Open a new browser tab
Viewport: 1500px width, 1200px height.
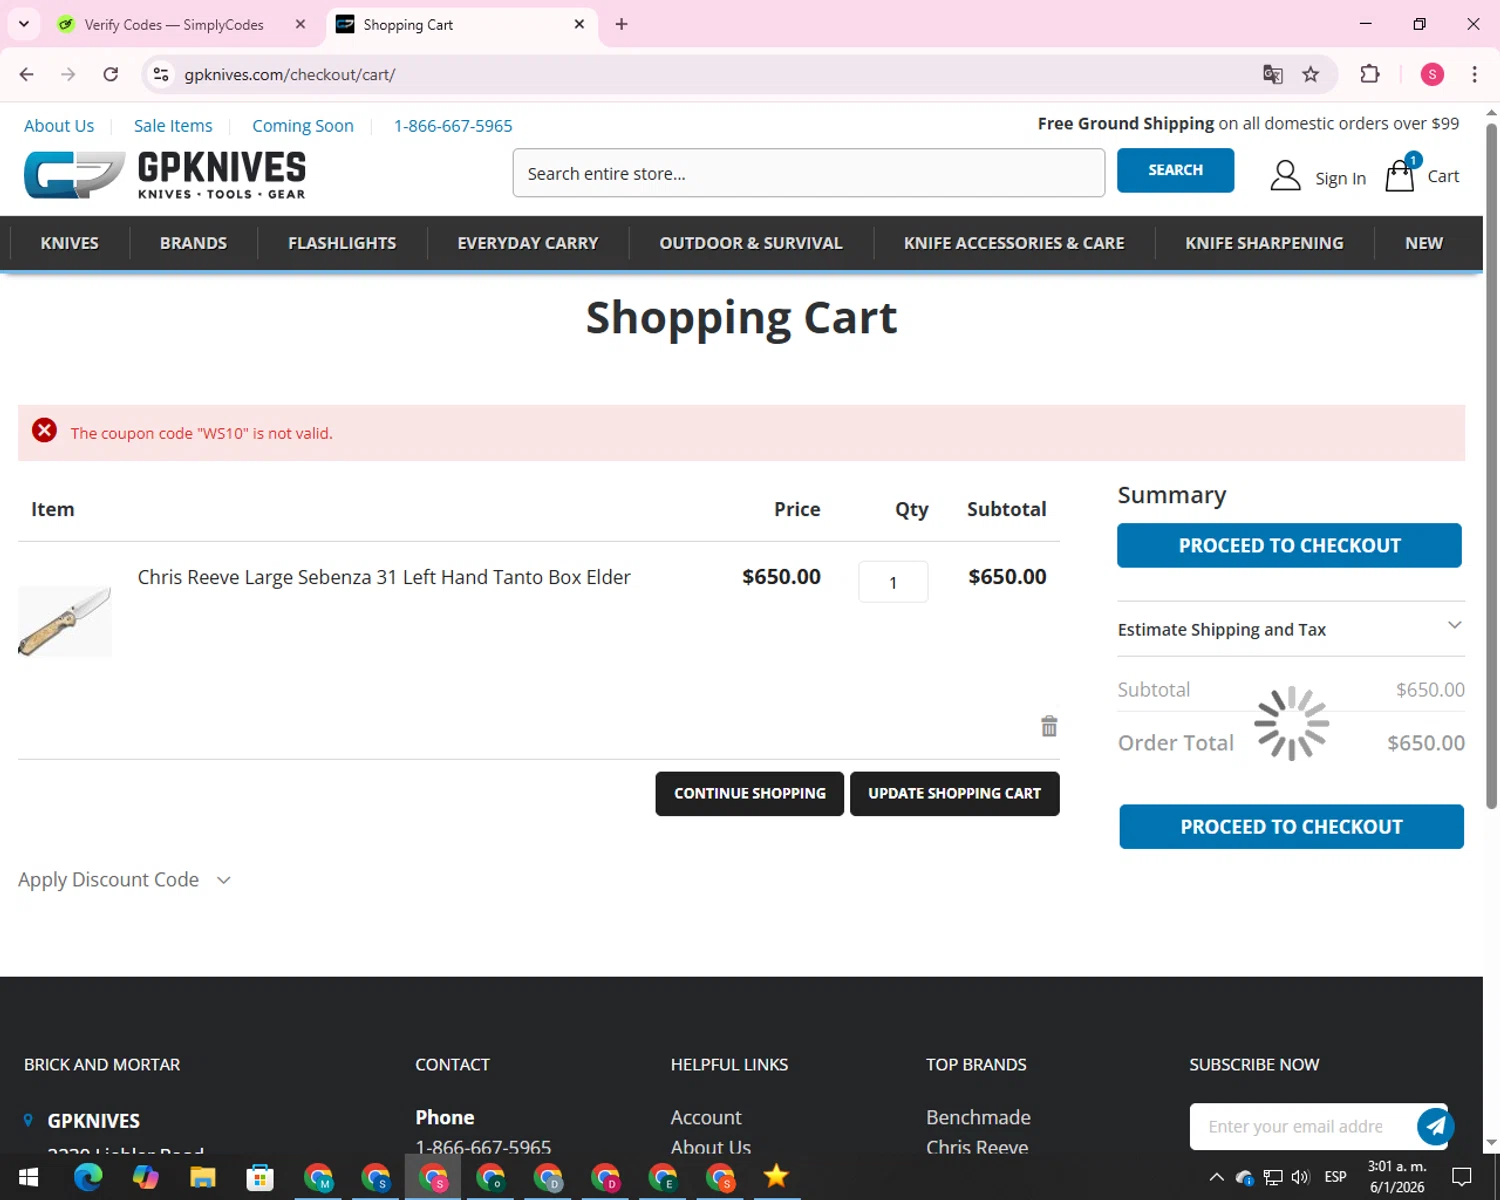click(621, 24)
